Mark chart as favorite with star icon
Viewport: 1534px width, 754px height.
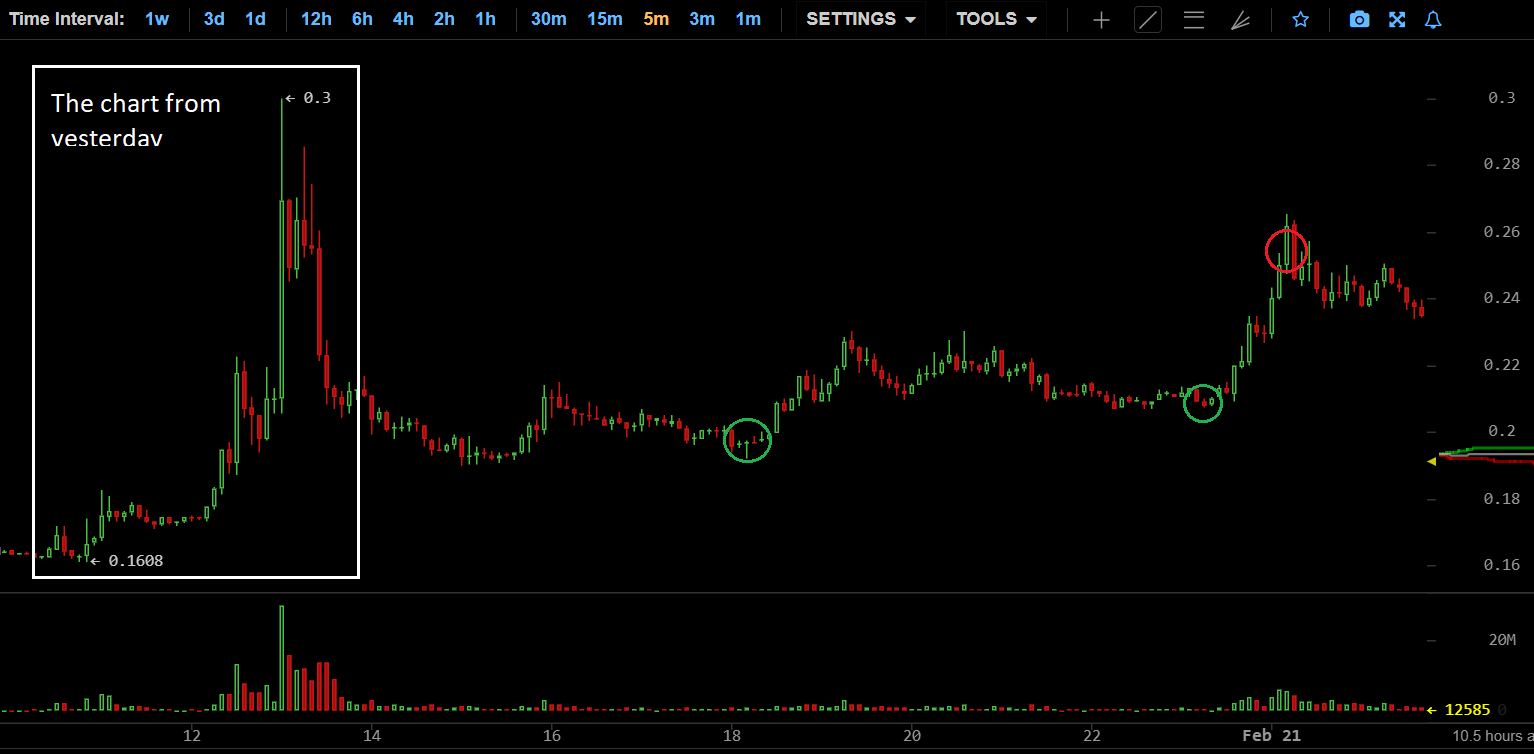click(1300, 20)
